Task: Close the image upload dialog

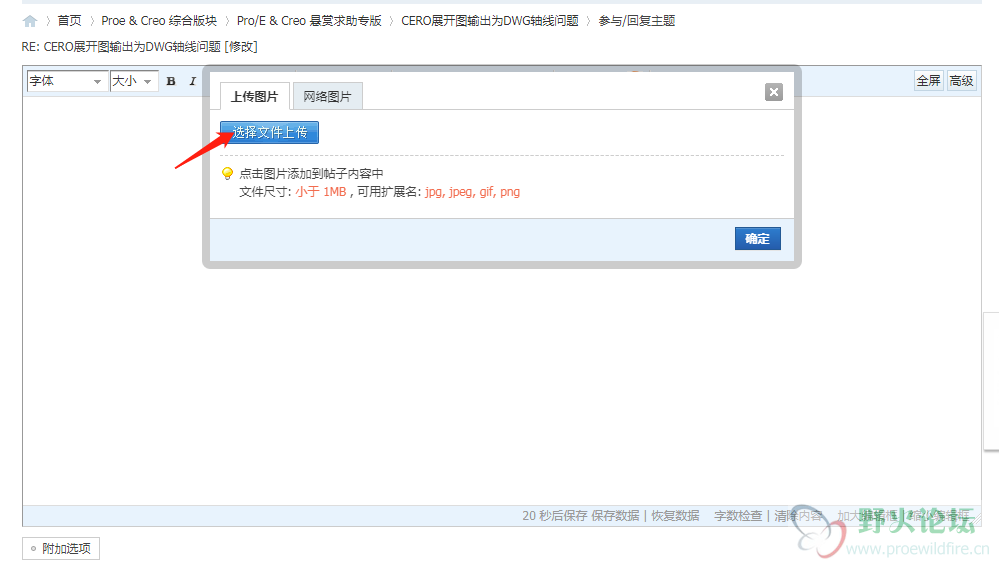Action: point(773,92)
